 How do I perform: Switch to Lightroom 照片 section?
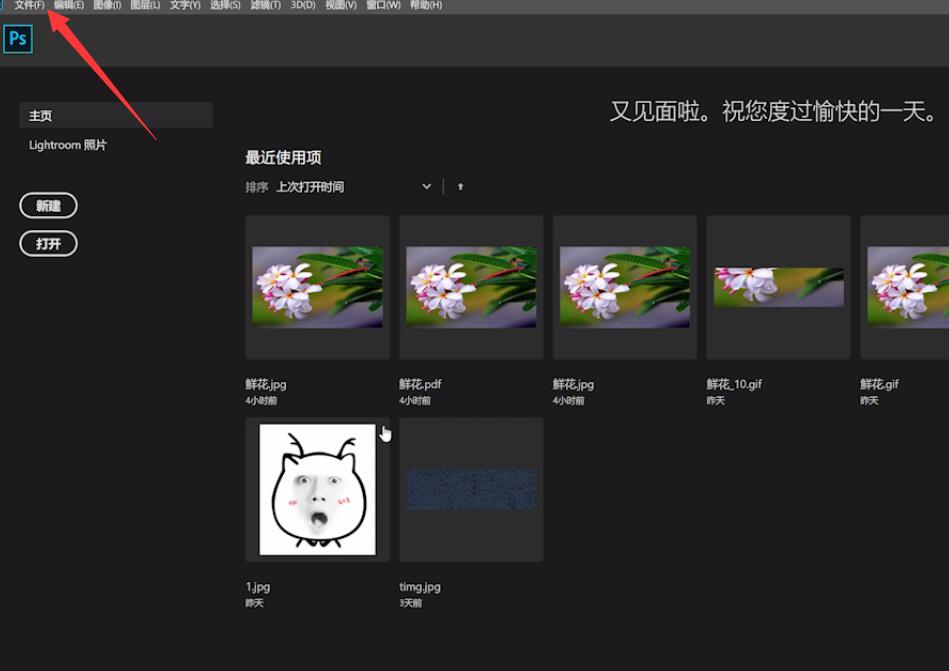pos(68,145)
